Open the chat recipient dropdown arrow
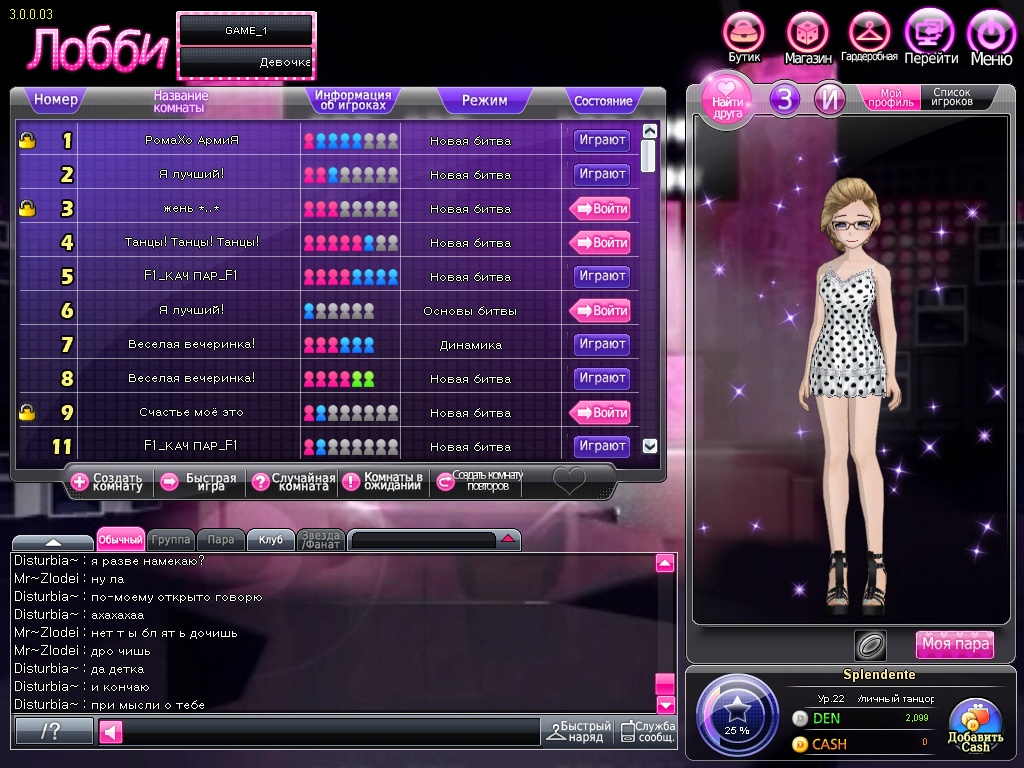The height and width of the screenshot is (768, 1024). pyautogui.click(x=508, y=540)
